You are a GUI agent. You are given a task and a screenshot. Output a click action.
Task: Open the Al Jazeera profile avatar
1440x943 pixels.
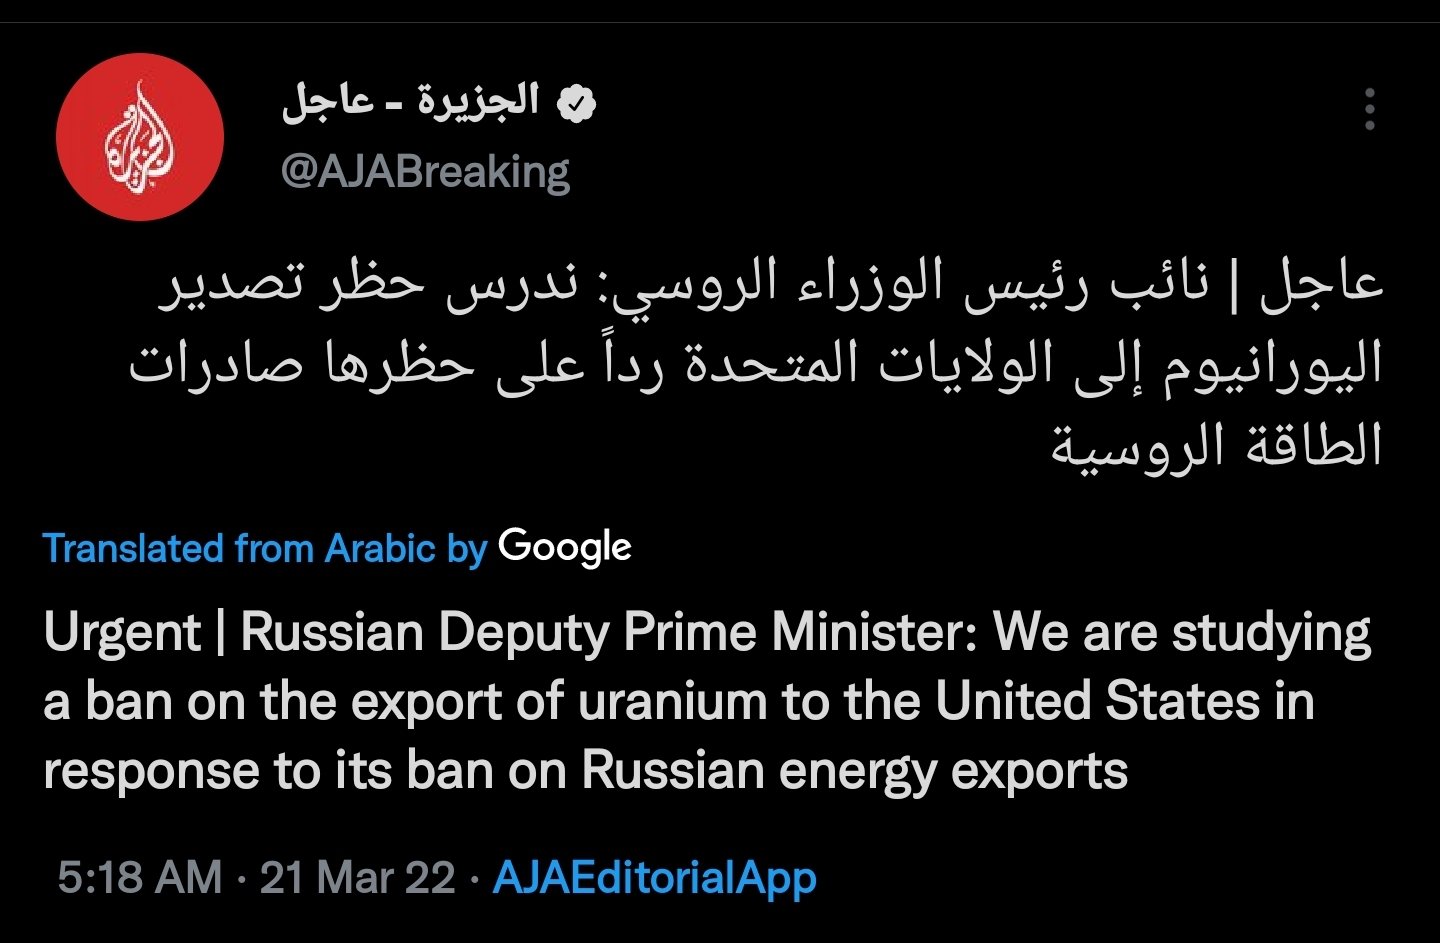(x=139, y=137)
